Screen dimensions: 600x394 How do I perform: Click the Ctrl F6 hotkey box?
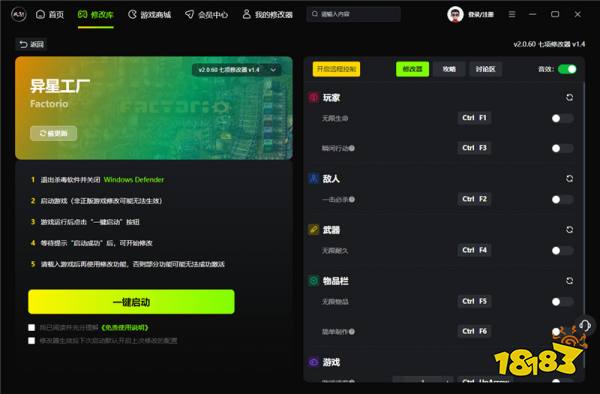[474, 331]
